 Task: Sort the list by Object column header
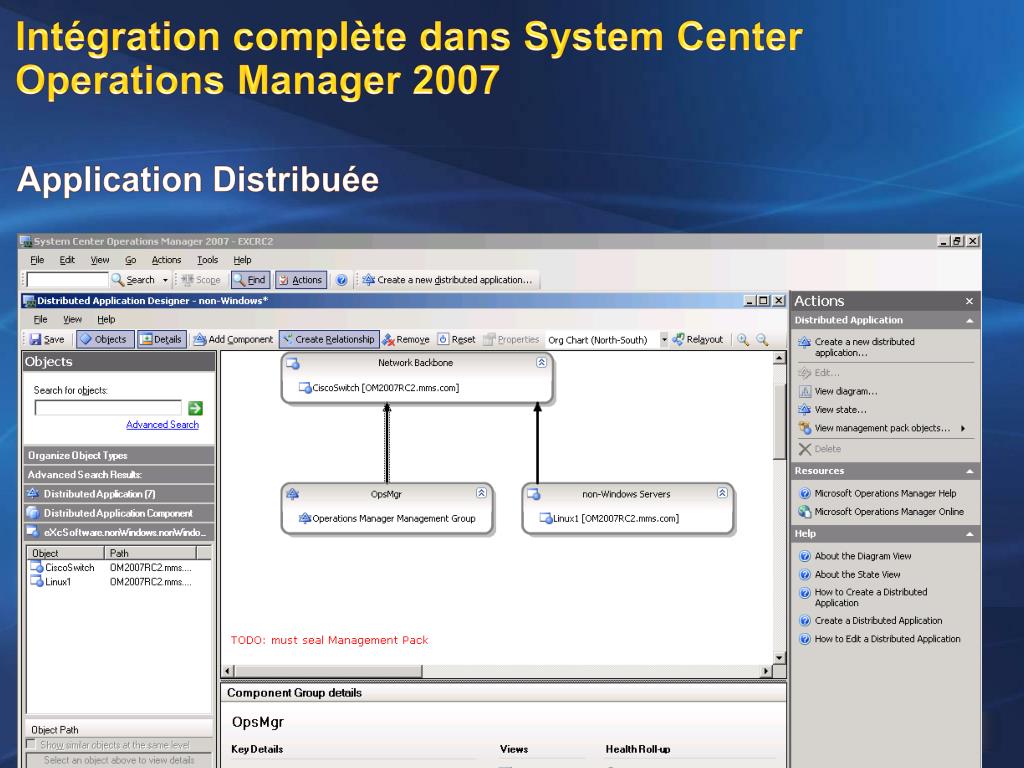[x=65, y=553]
